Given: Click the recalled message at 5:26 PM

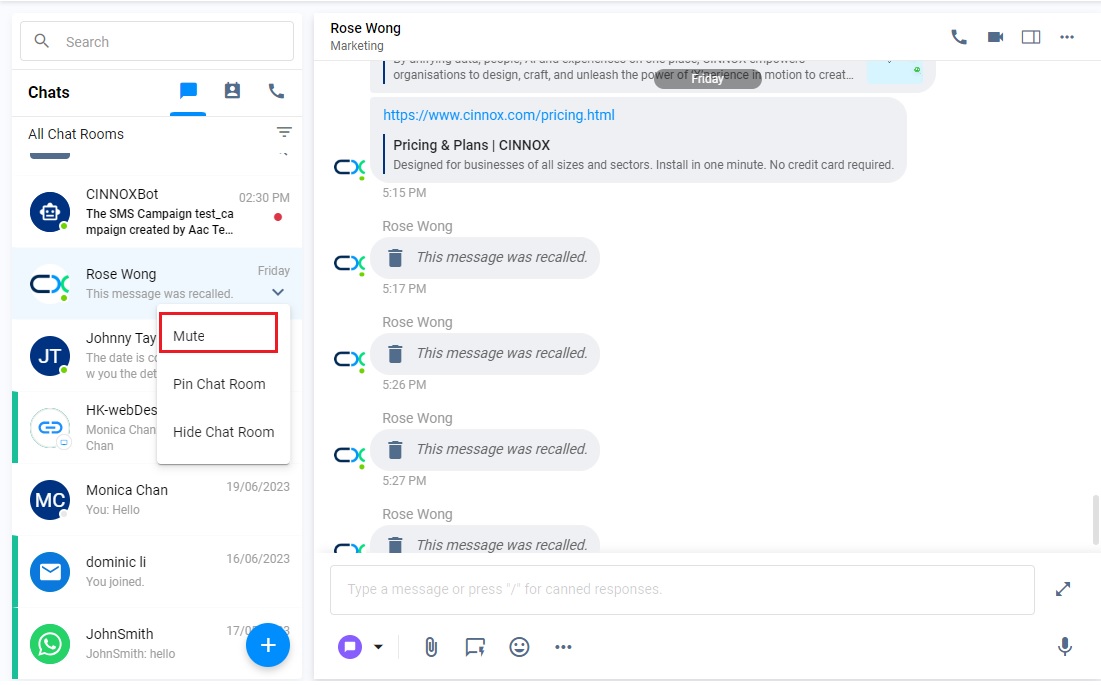Looking at the screenshot, I should point(484,354).
